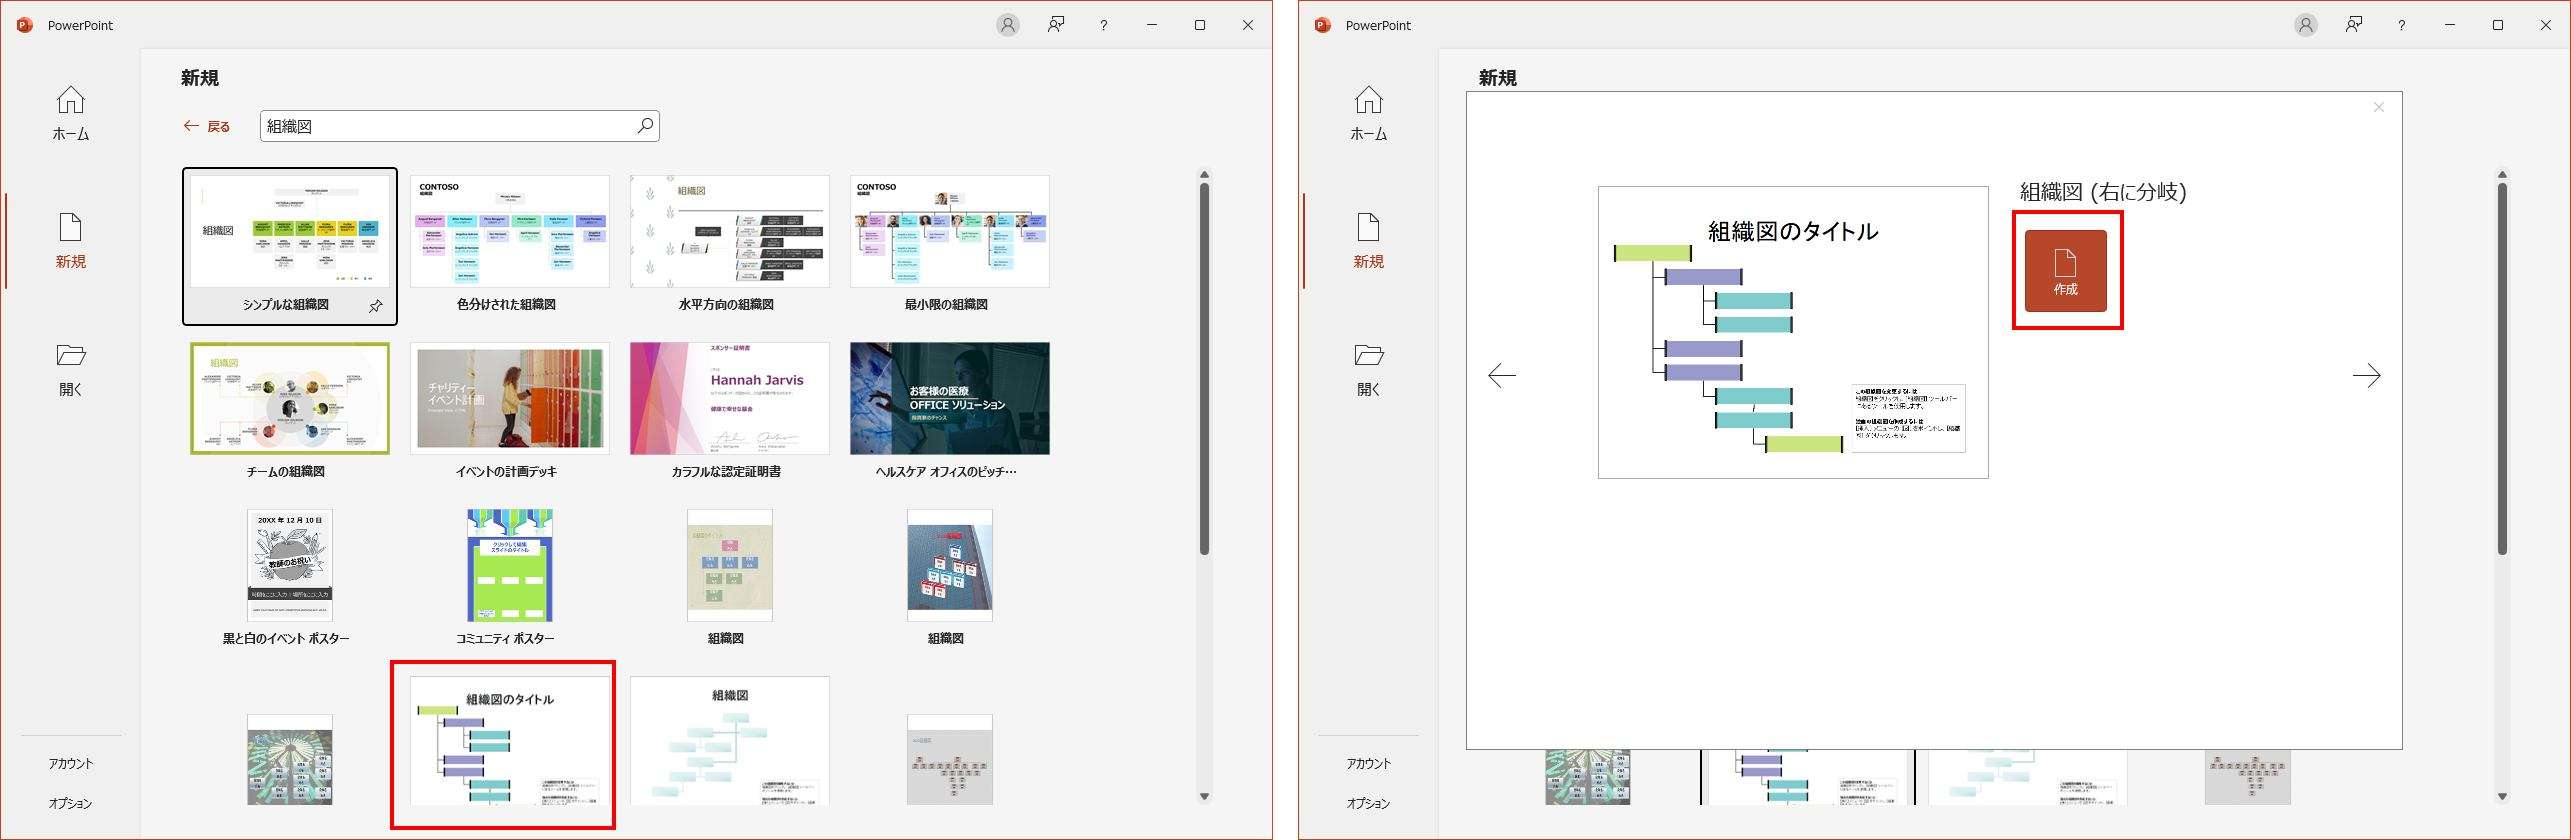Select 新規 in right window sidebar
This screenshot has height=840, width=2571.
tap(1368, 240)
